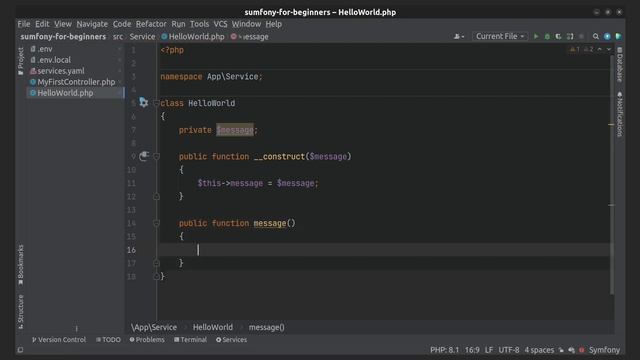Click message() in bottom breadcrumb
Viewport: 640px width, 360px height.
click(267, 327)
